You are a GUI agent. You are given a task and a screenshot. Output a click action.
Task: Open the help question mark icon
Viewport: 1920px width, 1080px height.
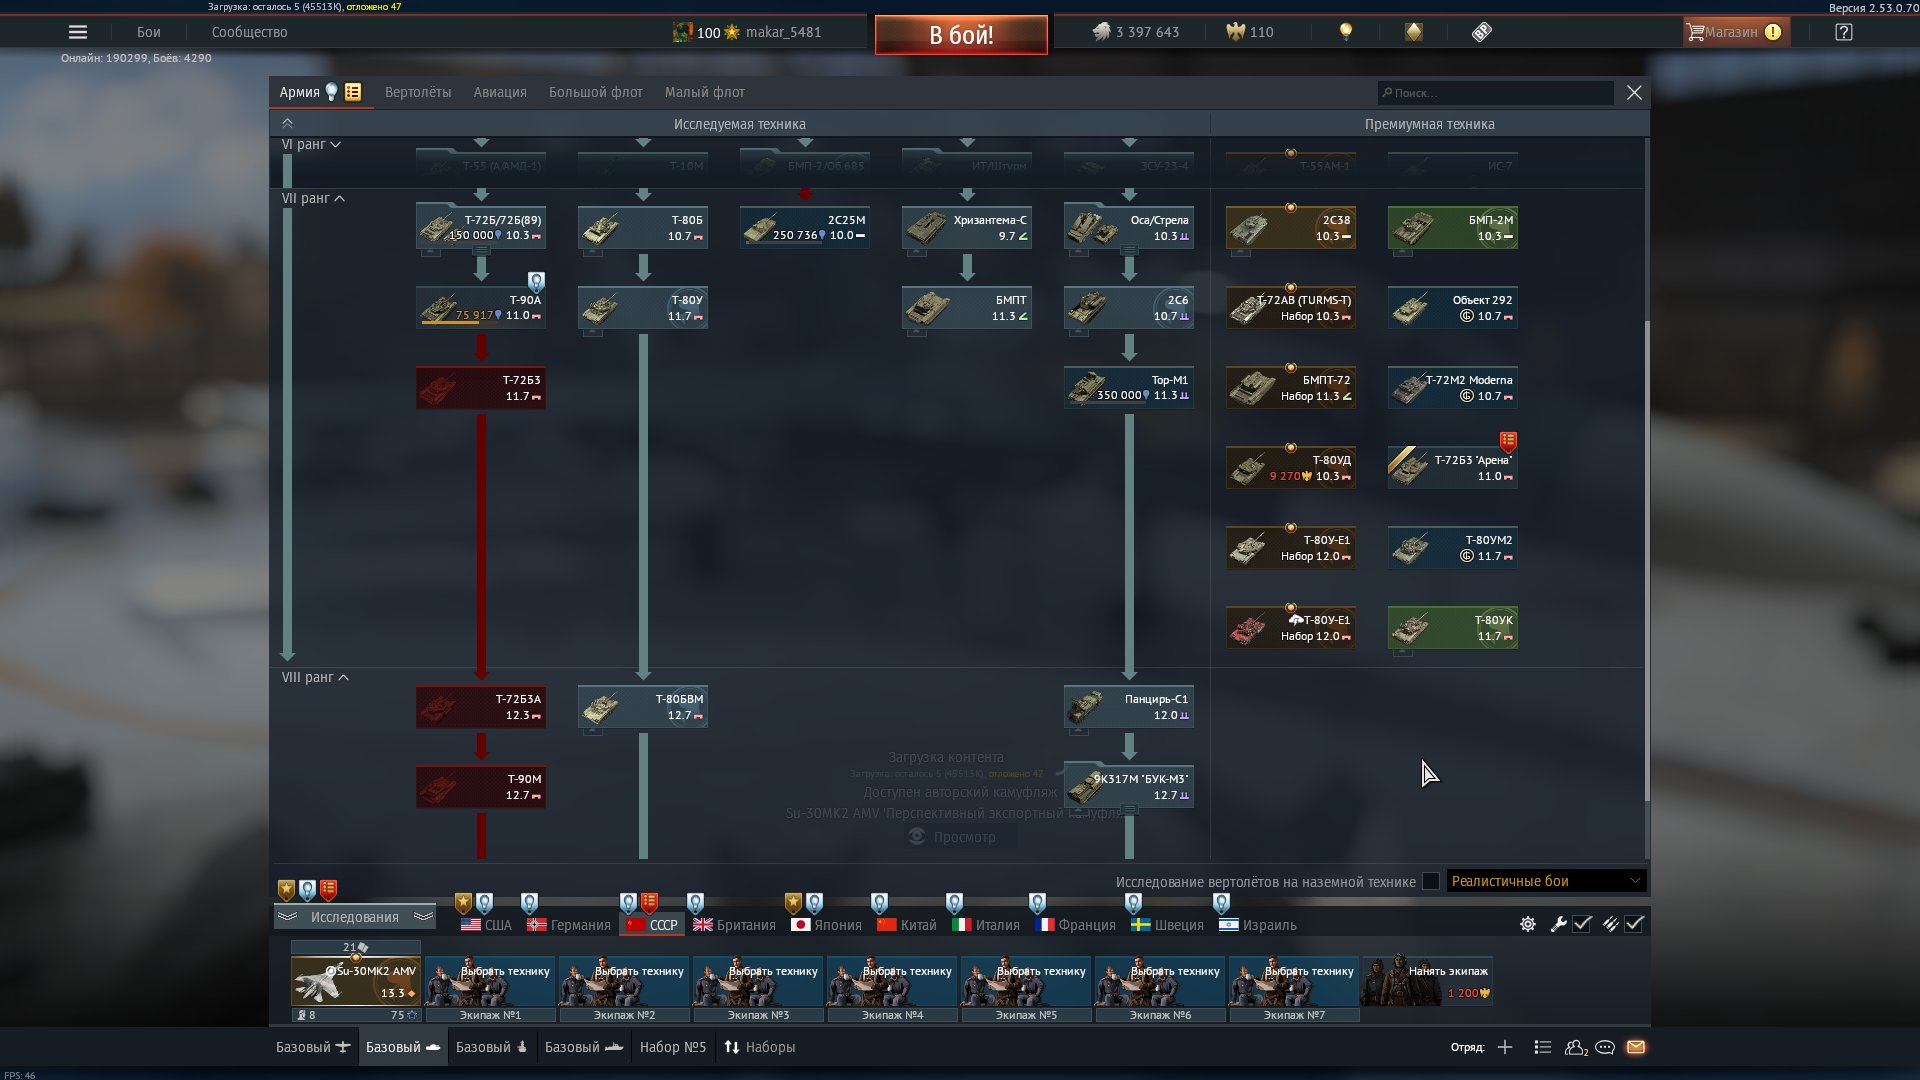tap(1844, 32)
